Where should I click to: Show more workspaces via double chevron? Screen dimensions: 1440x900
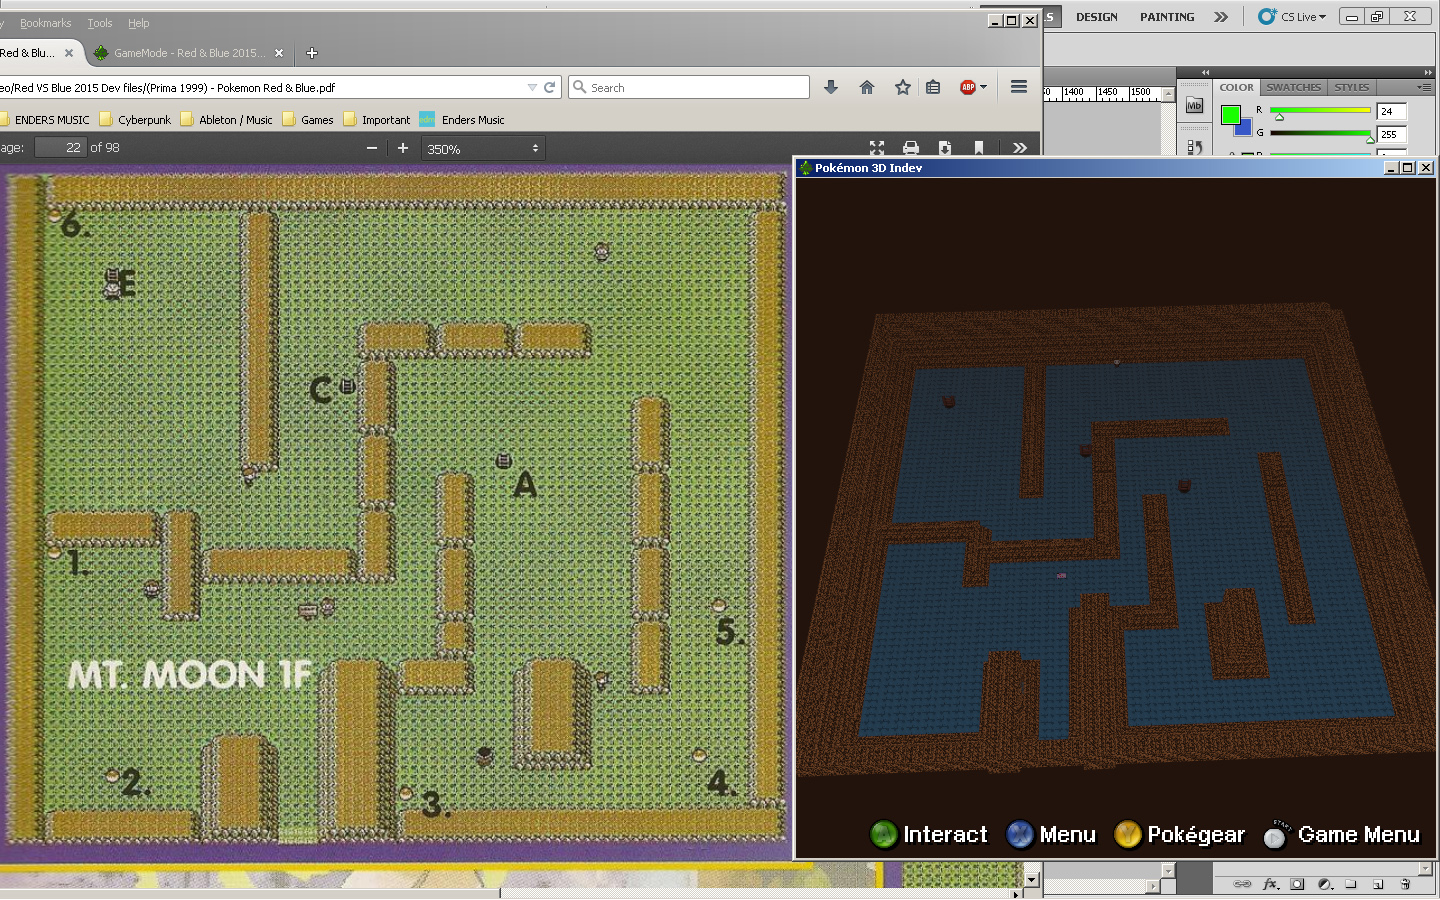coord(1221,17)
